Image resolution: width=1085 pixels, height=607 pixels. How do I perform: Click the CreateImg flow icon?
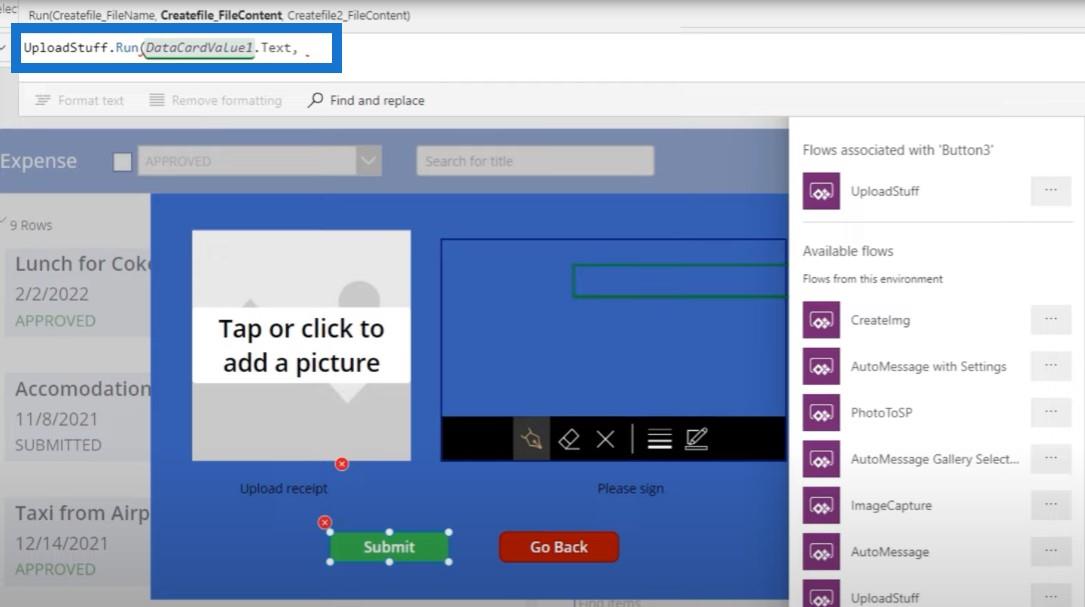click(821, 320)
